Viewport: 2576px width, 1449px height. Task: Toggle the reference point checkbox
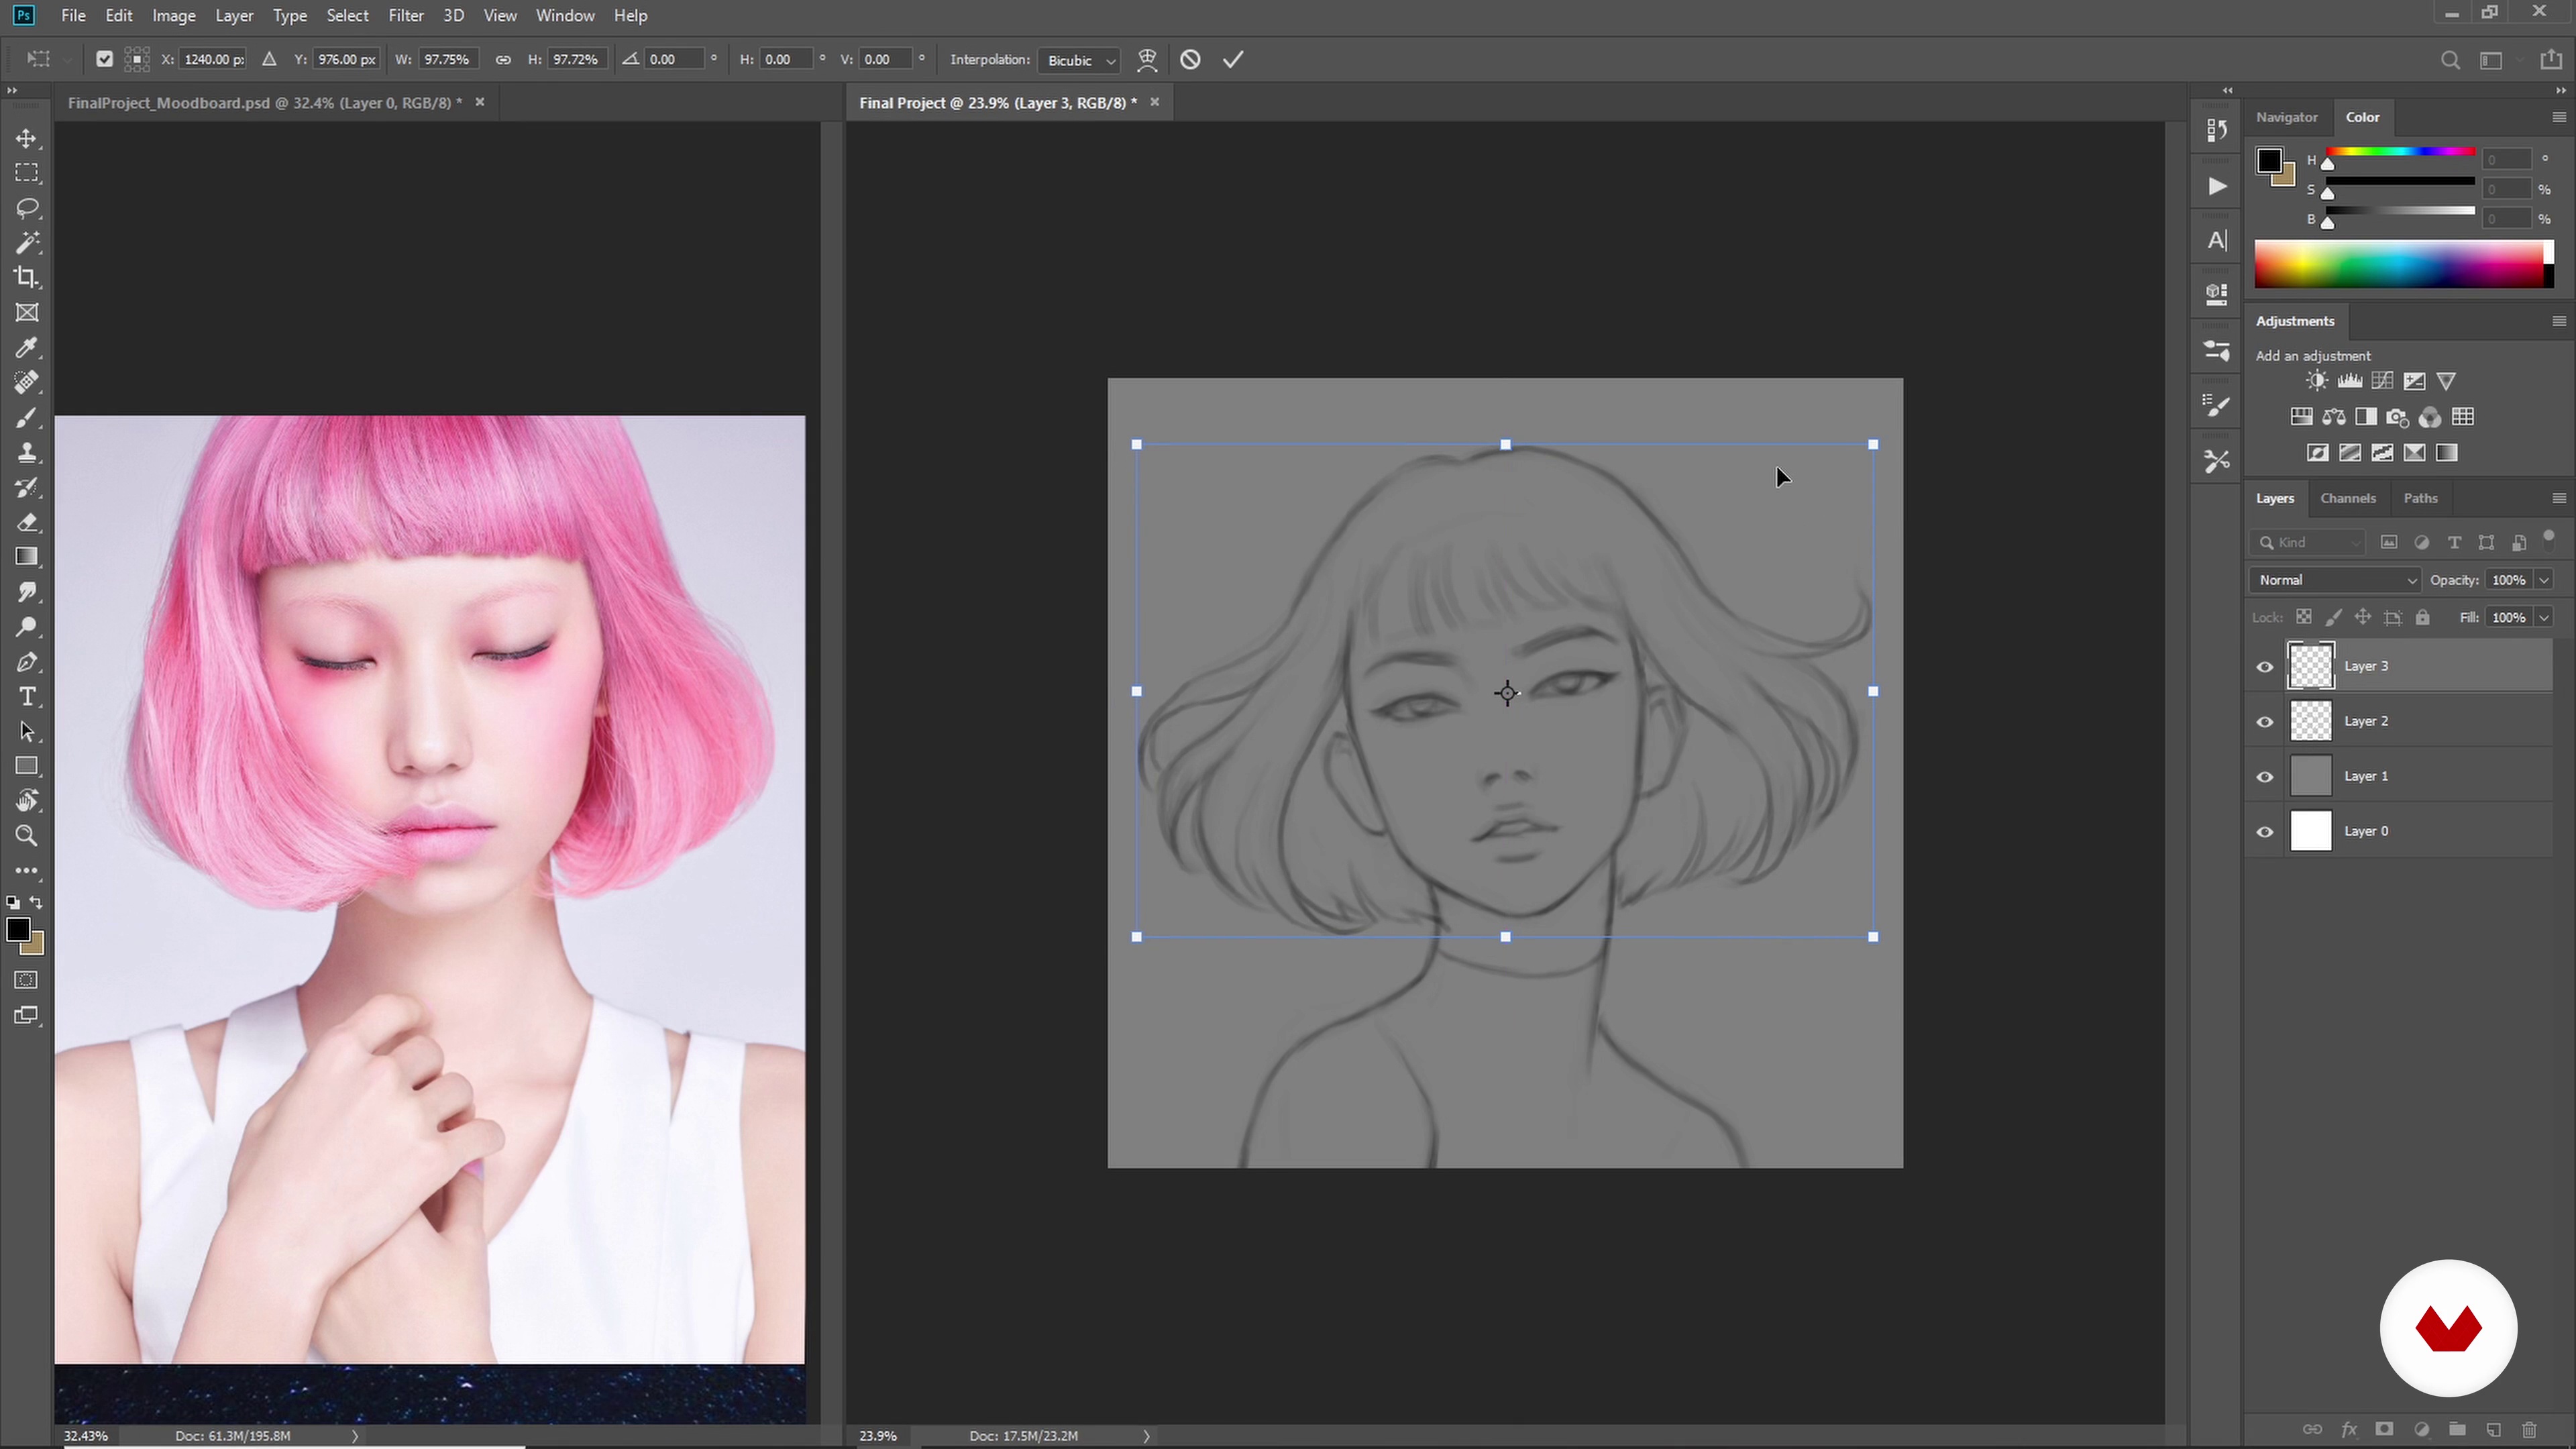[104, 60]
